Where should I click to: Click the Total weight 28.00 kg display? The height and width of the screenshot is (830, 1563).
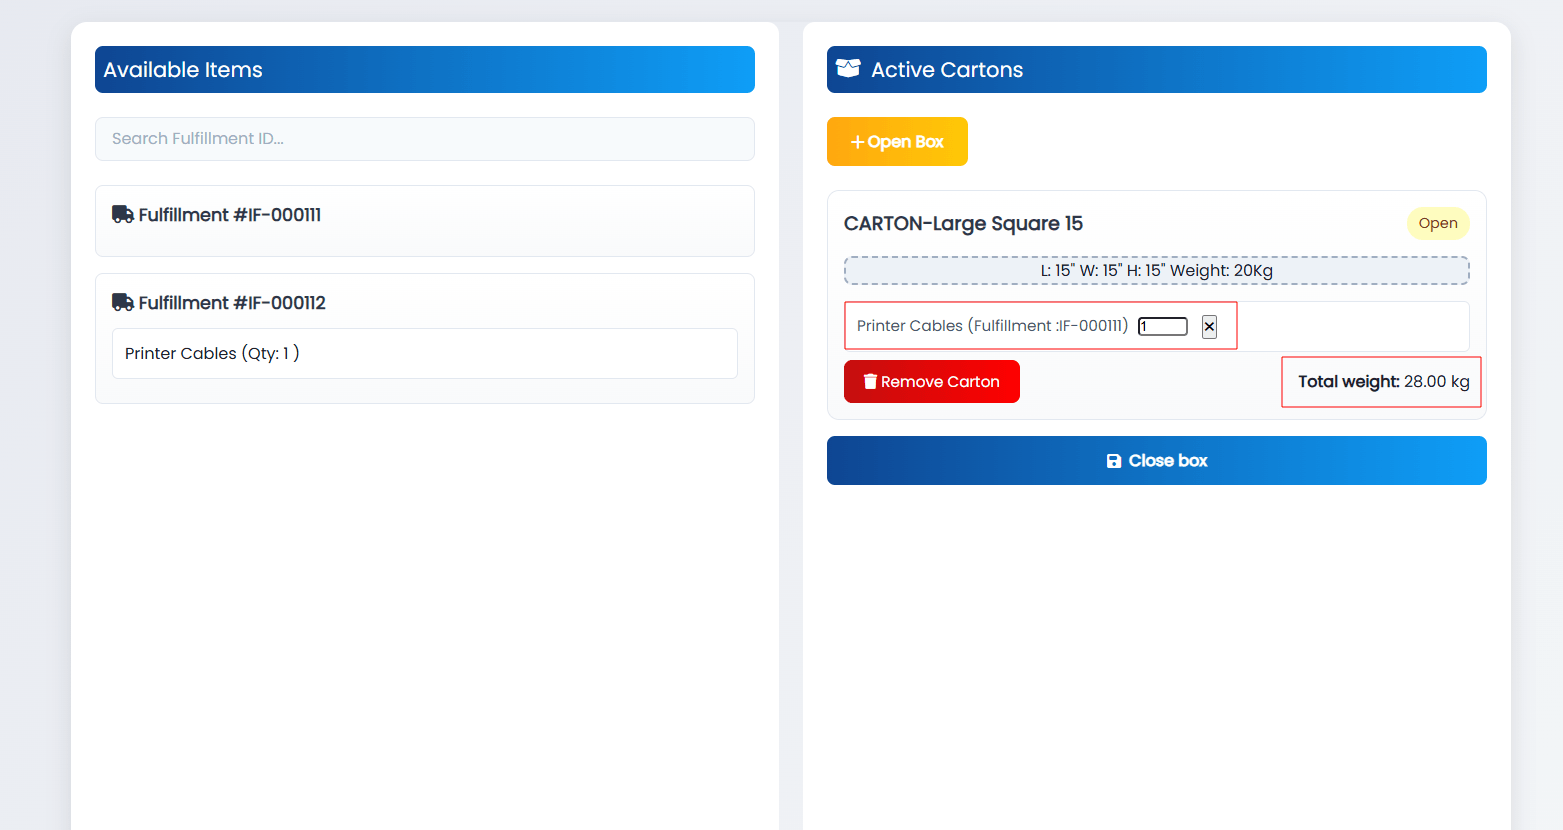pos(1381,381)
